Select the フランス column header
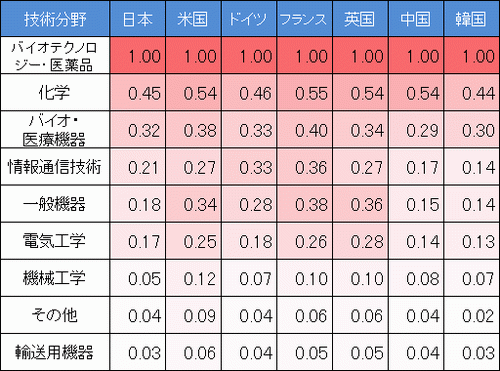This screenshot has width=500, height=371. (x=305, y=18)
